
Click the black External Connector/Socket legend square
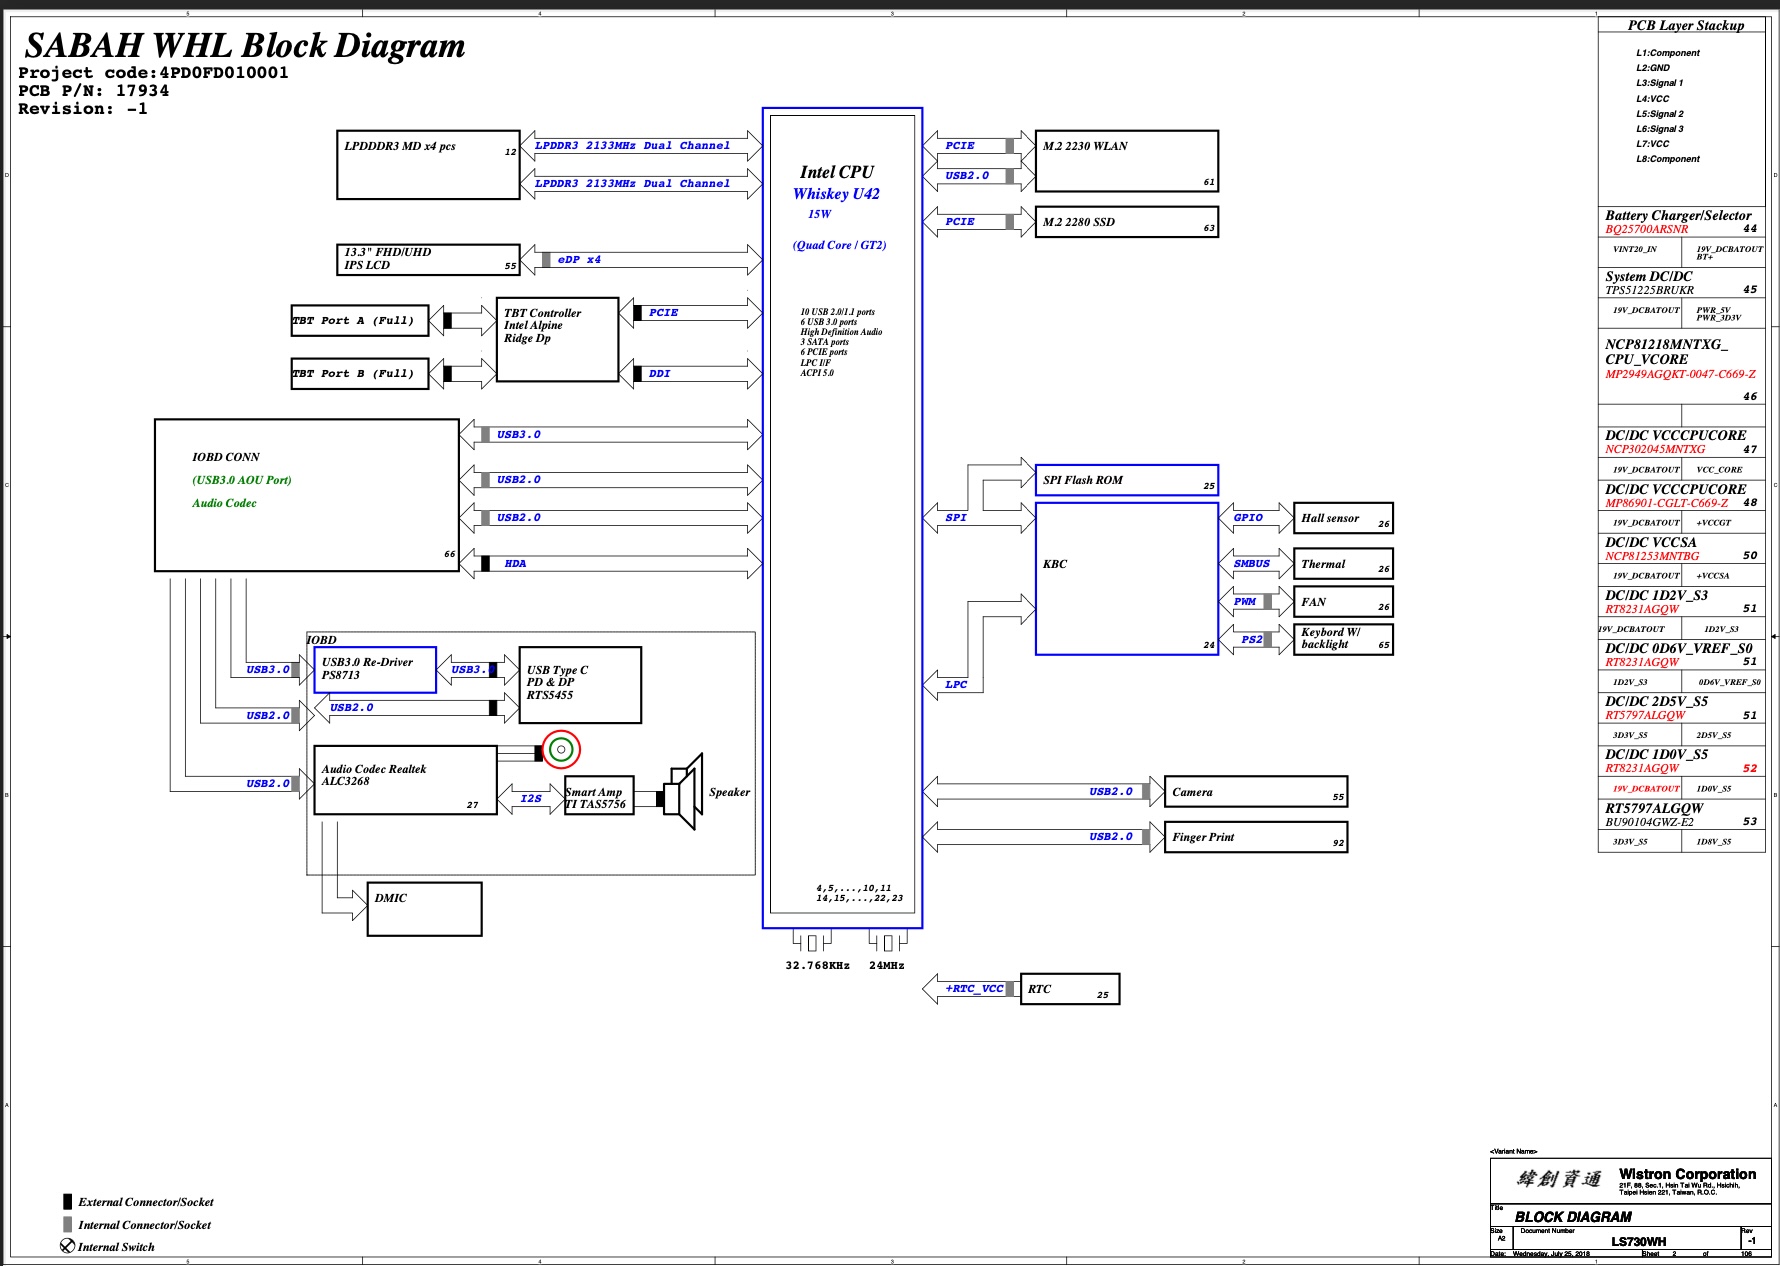coord(67,1202)
